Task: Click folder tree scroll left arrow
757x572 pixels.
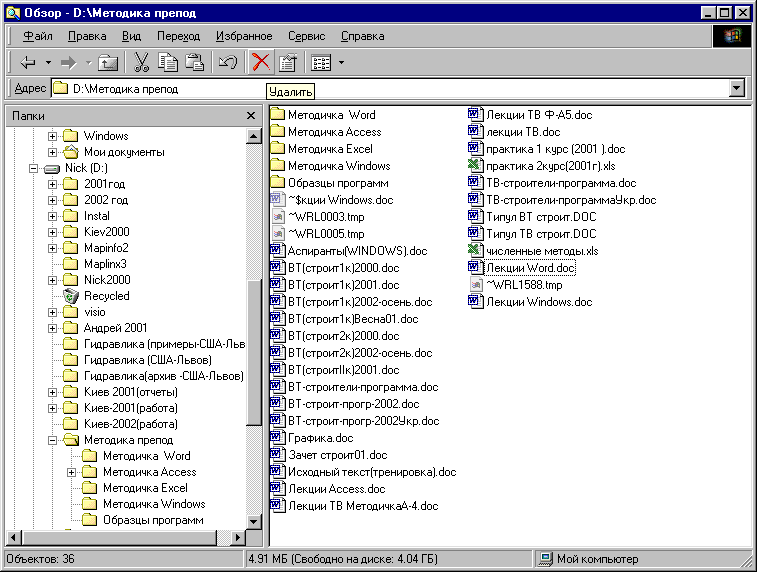Action: pos(14,537)
